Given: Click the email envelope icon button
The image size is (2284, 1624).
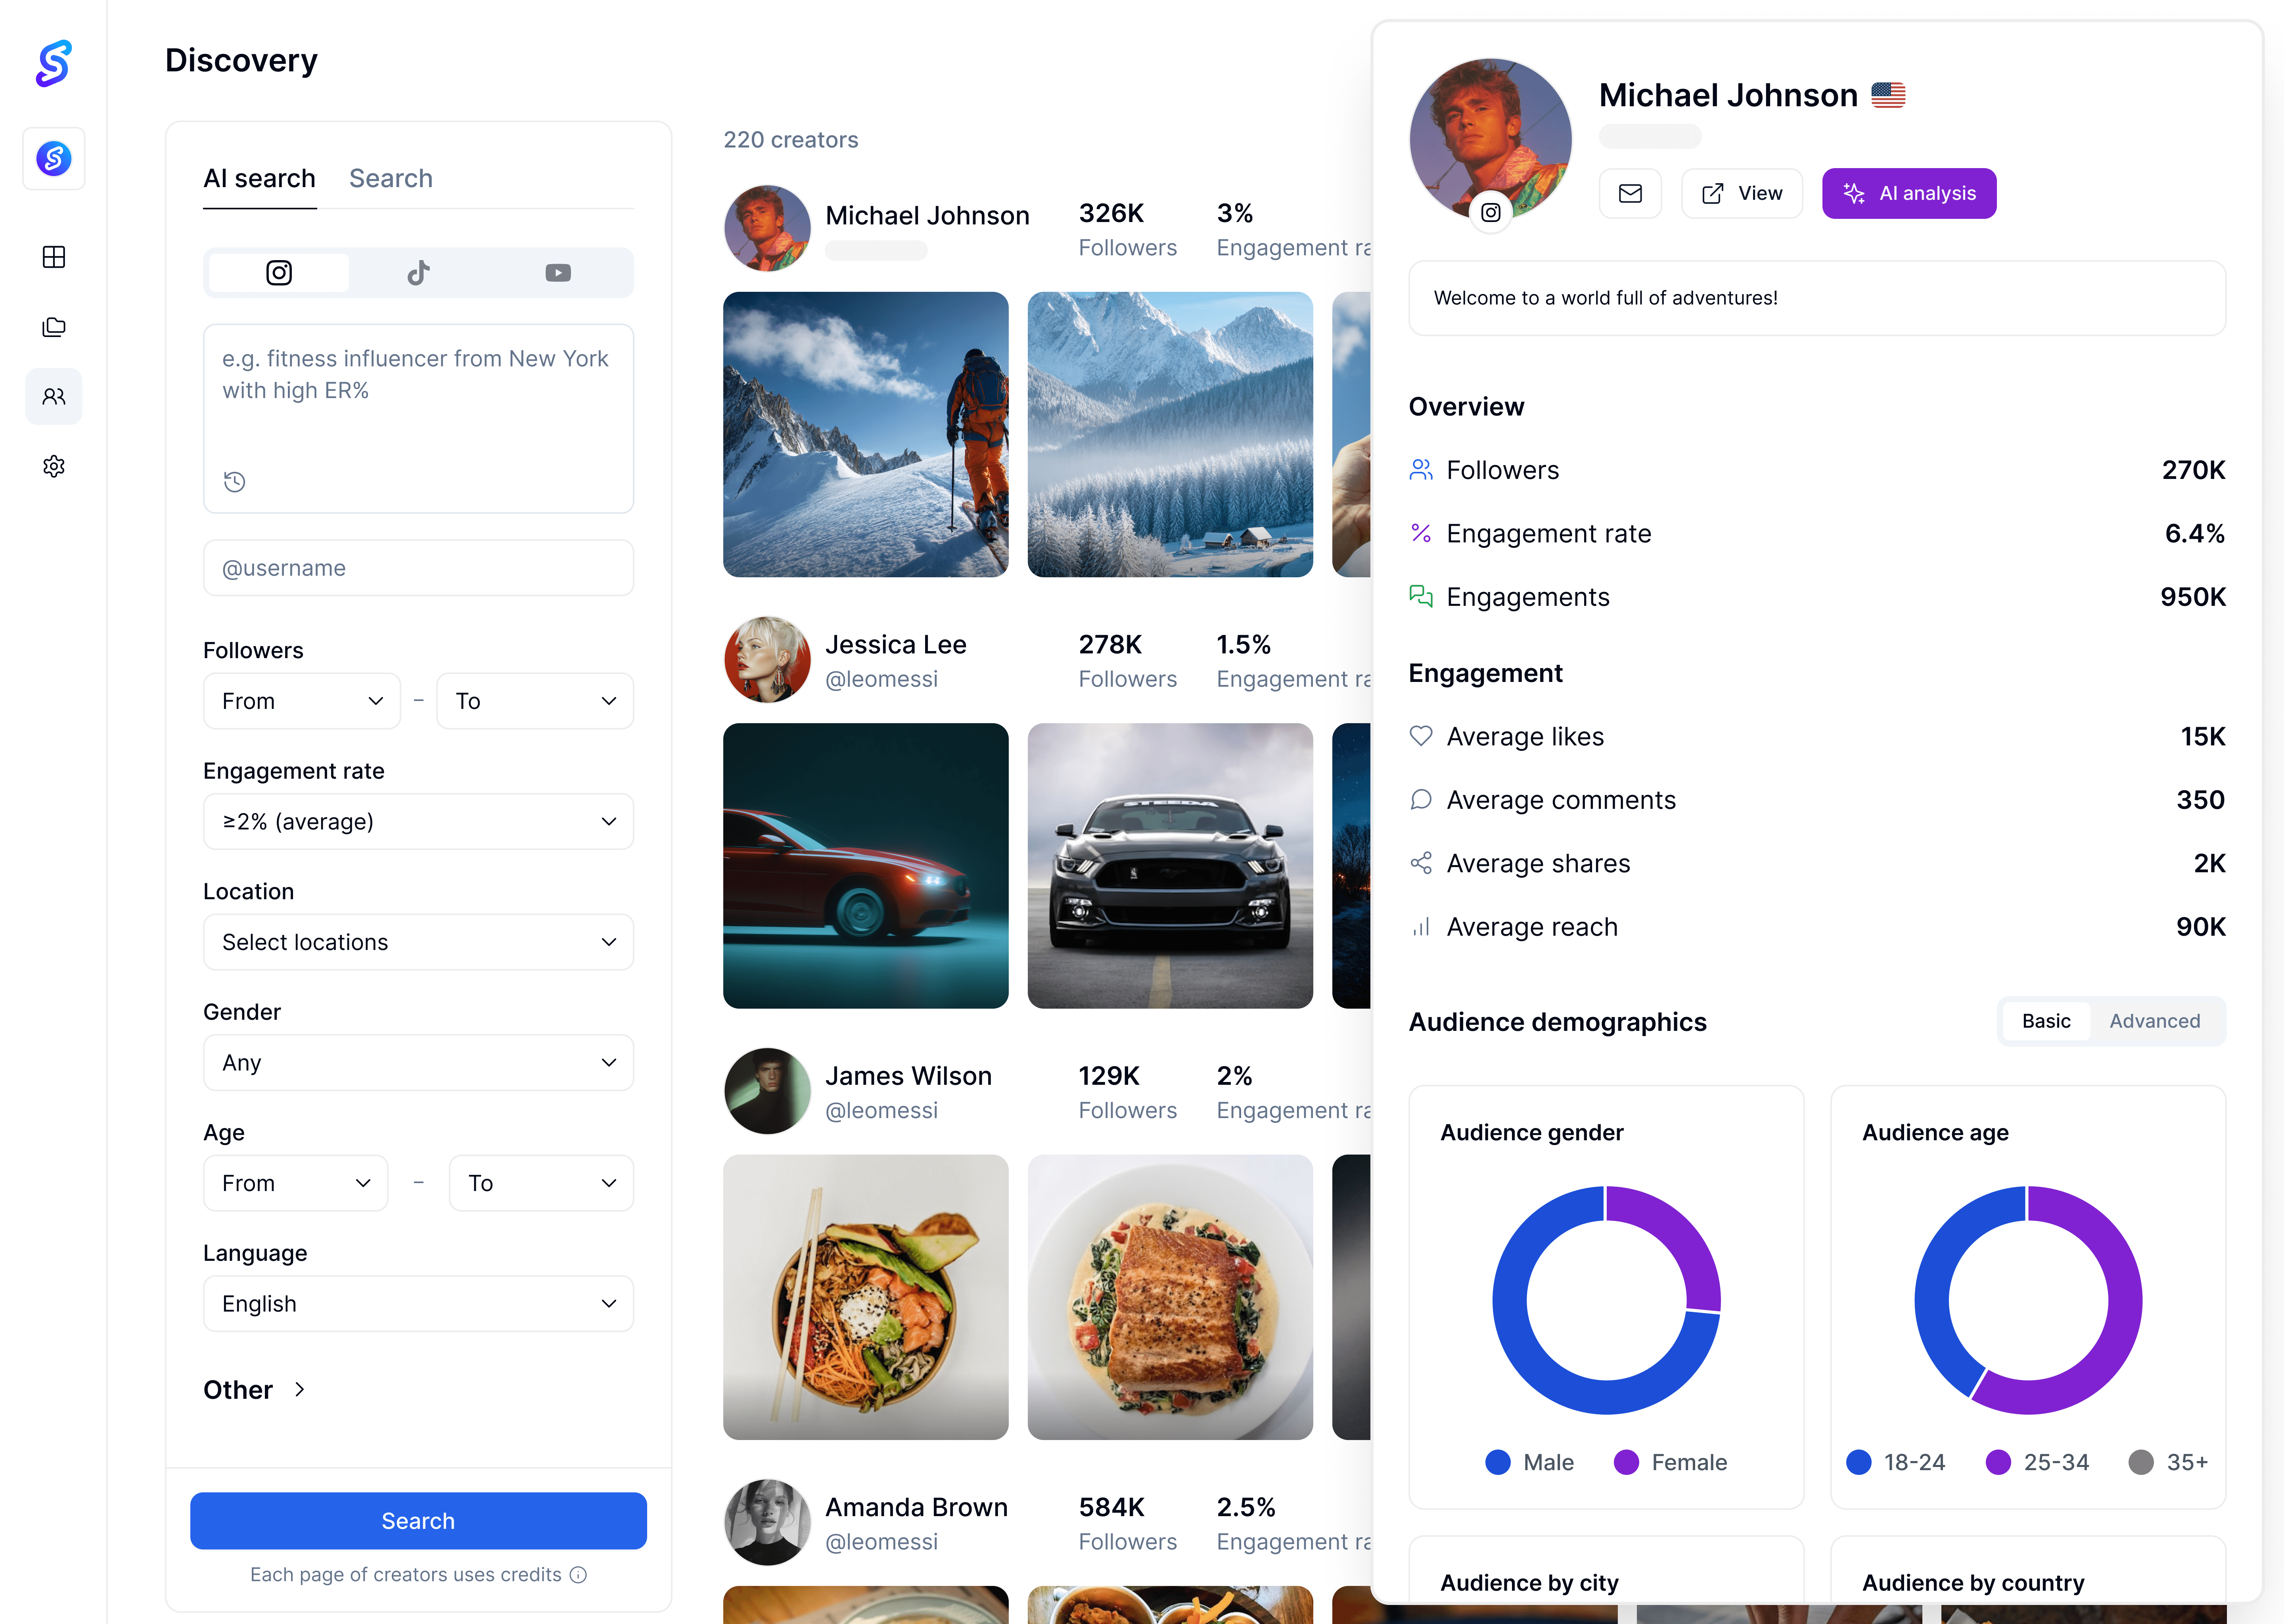Looking at the screenshot, I should tap(1630, 193).
